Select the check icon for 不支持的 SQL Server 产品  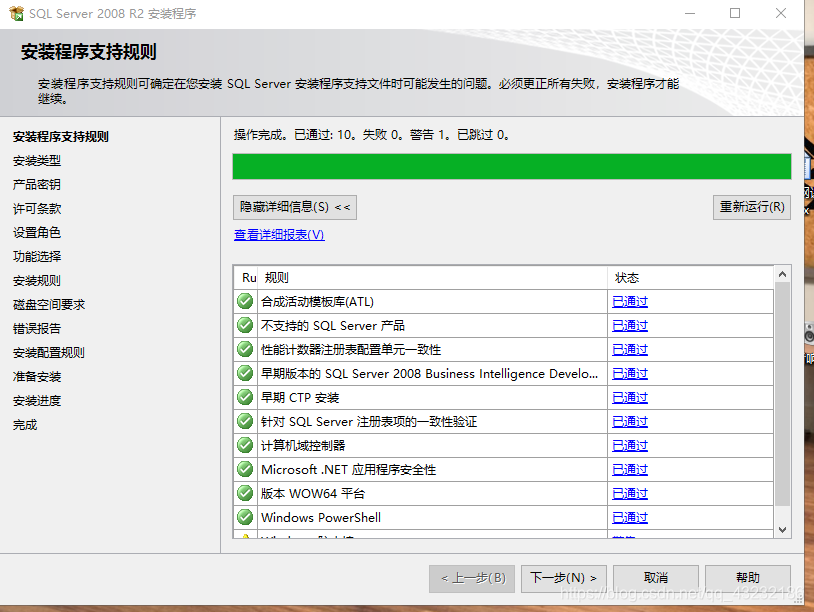click(x=244, y=325)
